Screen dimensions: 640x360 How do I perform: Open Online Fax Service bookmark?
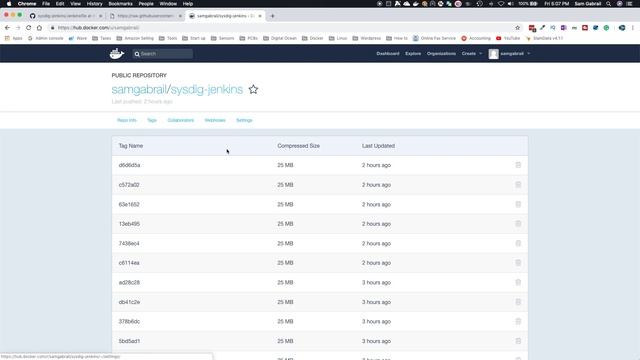[434, 38]
